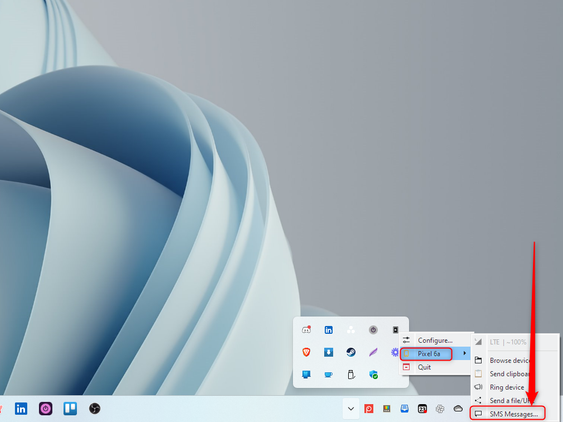Select Pixel 6a device entry
The width and height of the screenshot is (563, 422).
[435, 354]
